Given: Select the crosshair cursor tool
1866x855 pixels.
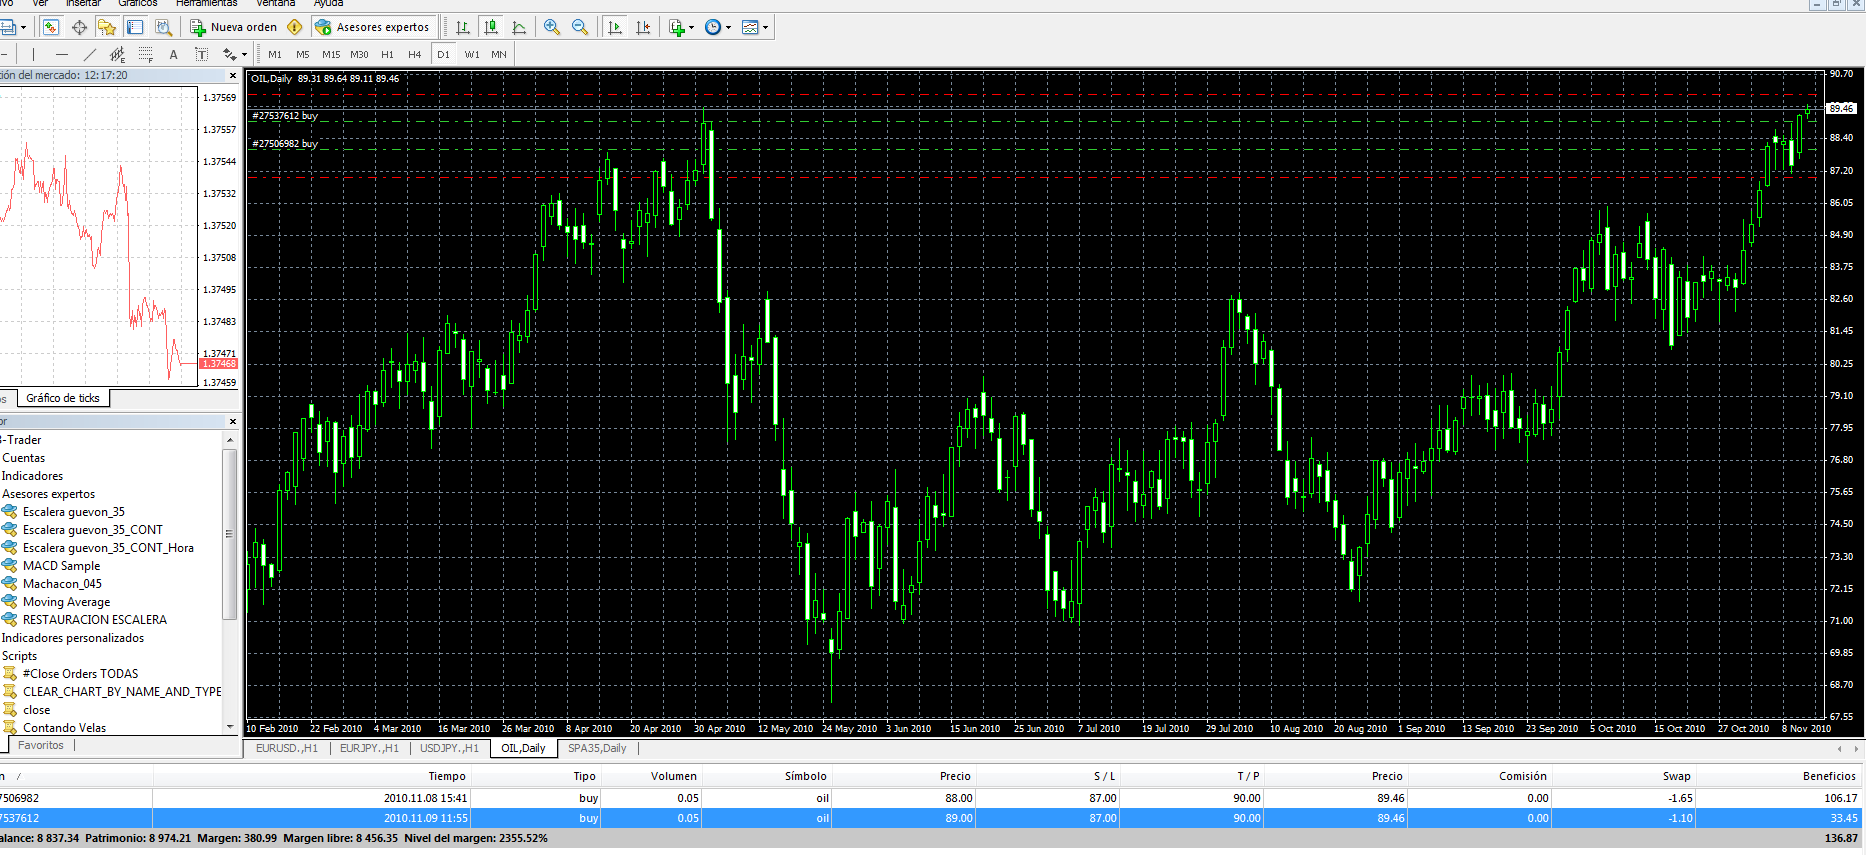Looking at the screenshot, I should 79,27.
